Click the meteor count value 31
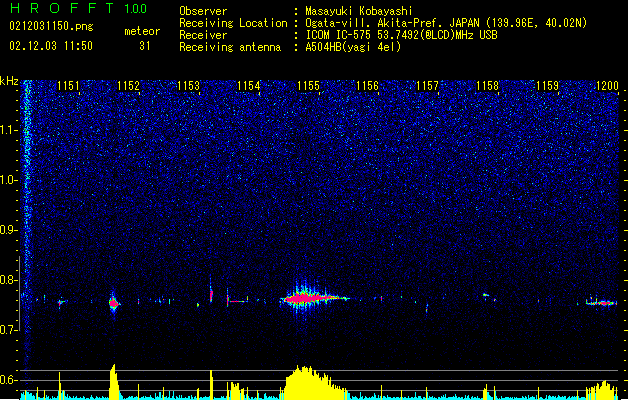 point(145,46)
